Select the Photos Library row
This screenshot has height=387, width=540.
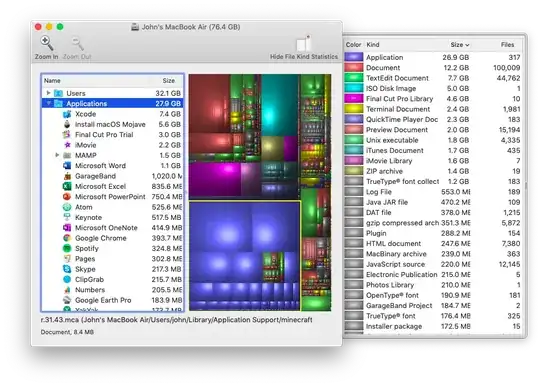pyautogui.click(x=433, y=285)
